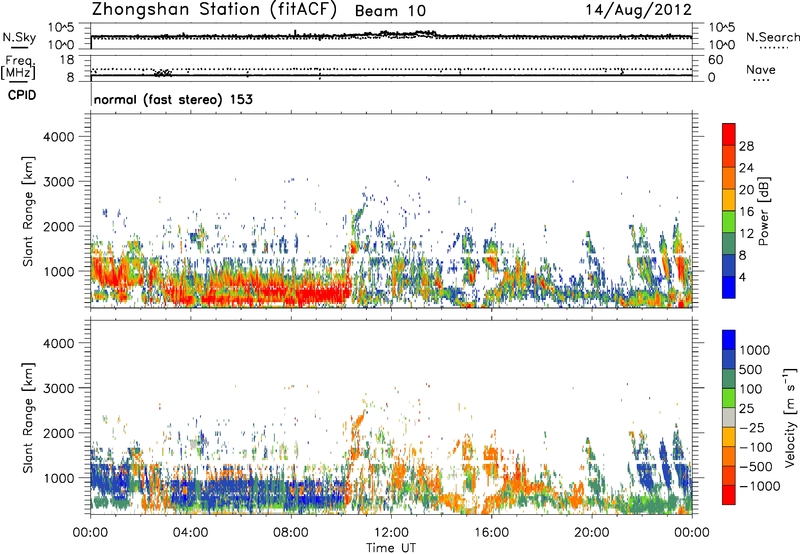Click the N.Sky noise trace panel
Image resolution: width=800 pixels, height=554 pixels.
click(x=391, y=36)
